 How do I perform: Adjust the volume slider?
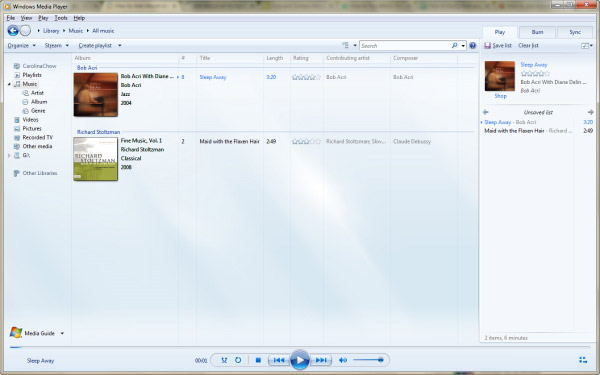pyautogui.click(x=368, y=360)
